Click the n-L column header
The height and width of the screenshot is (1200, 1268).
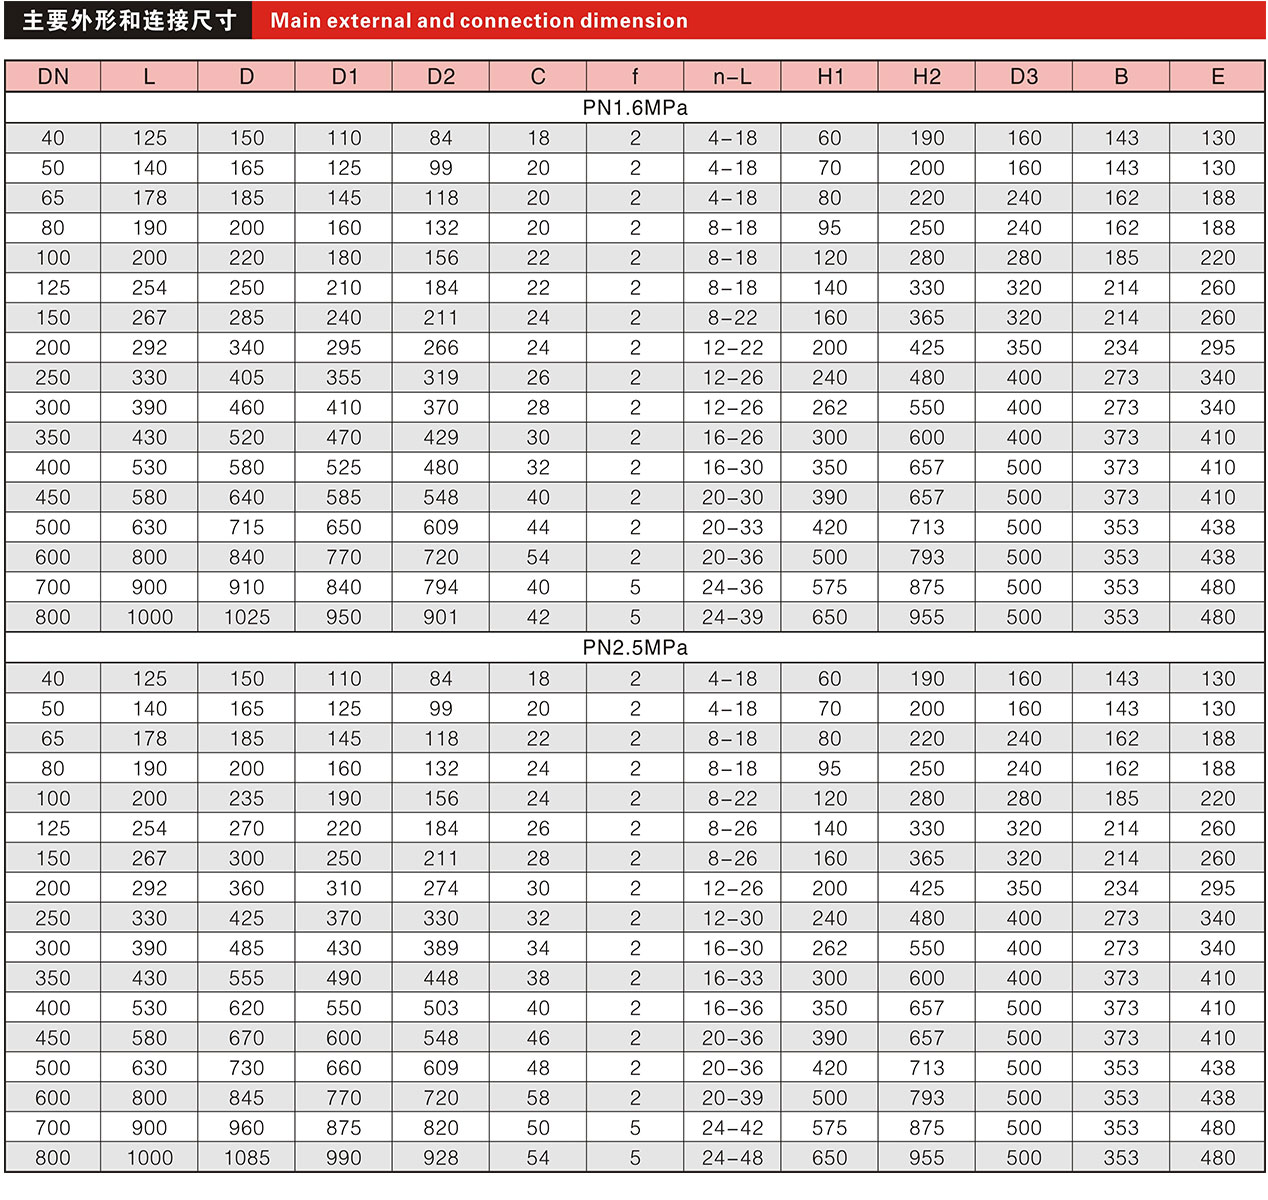(732, 77)
